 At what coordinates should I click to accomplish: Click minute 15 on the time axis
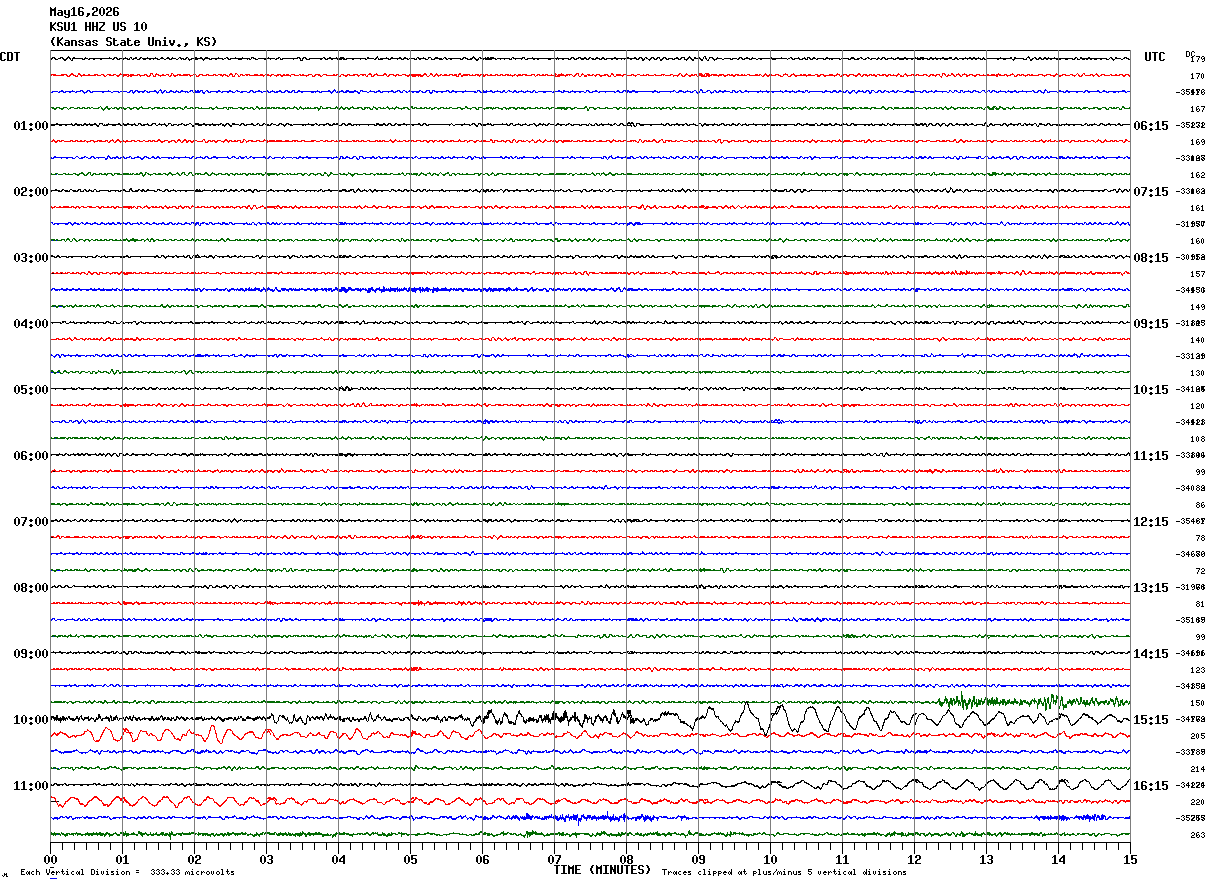[1129, 859]
